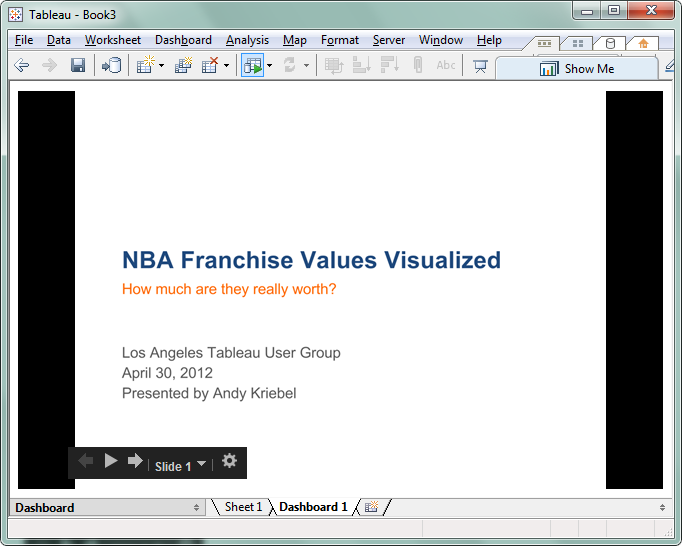Open the Slide 1 selector dropdown
Viewport: 682px width, 546px height.
180,466
